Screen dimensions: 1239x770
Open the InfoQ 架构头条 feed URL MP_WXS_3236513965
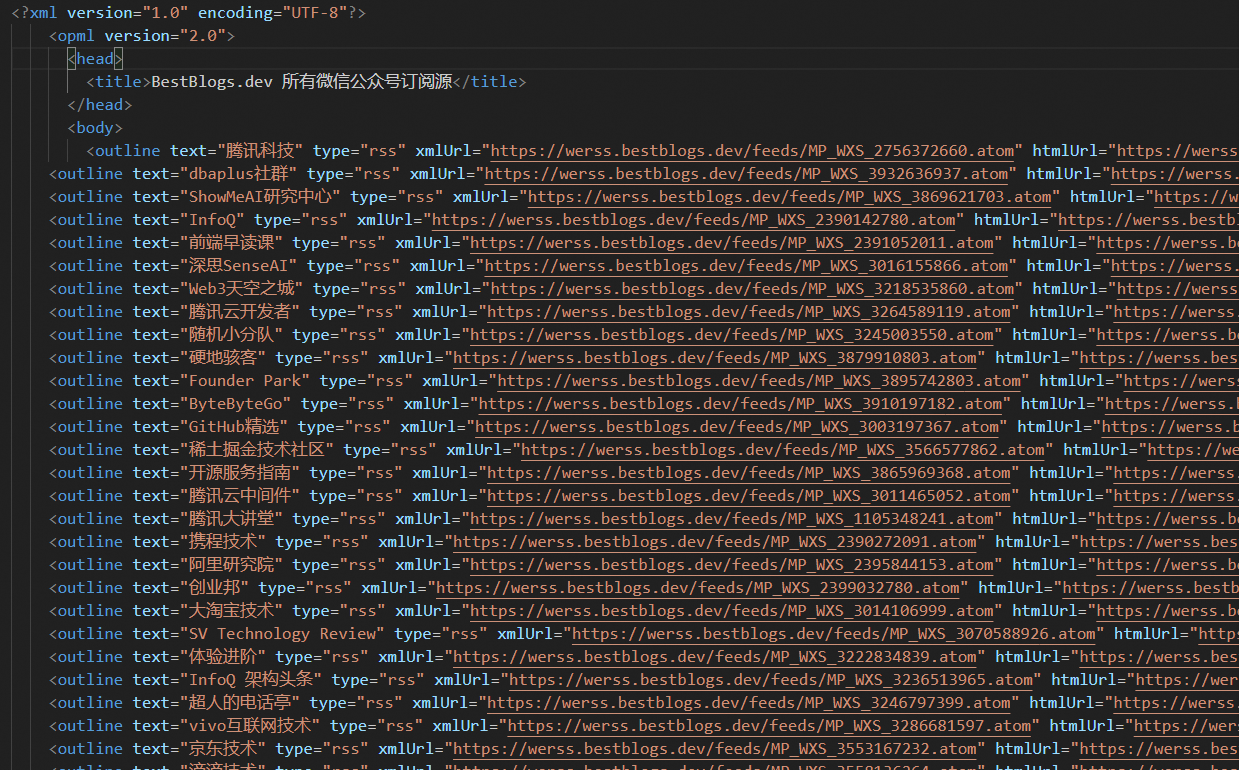pos(771,680)
